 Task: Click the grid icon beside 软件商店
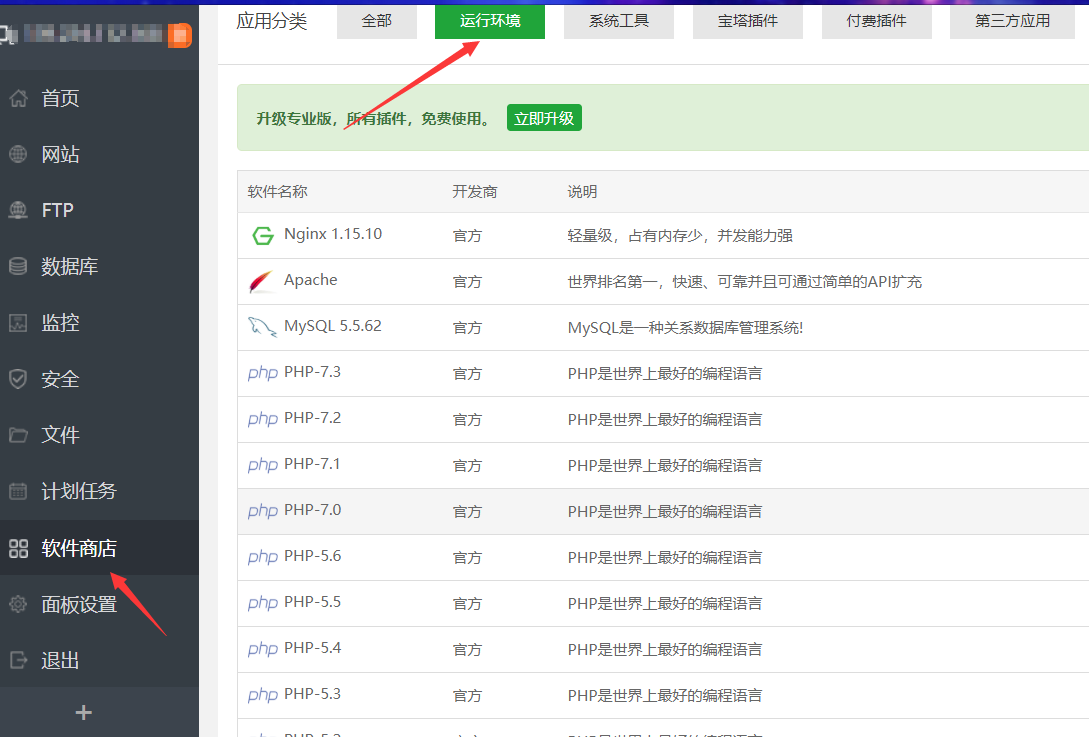pos(19,548)
